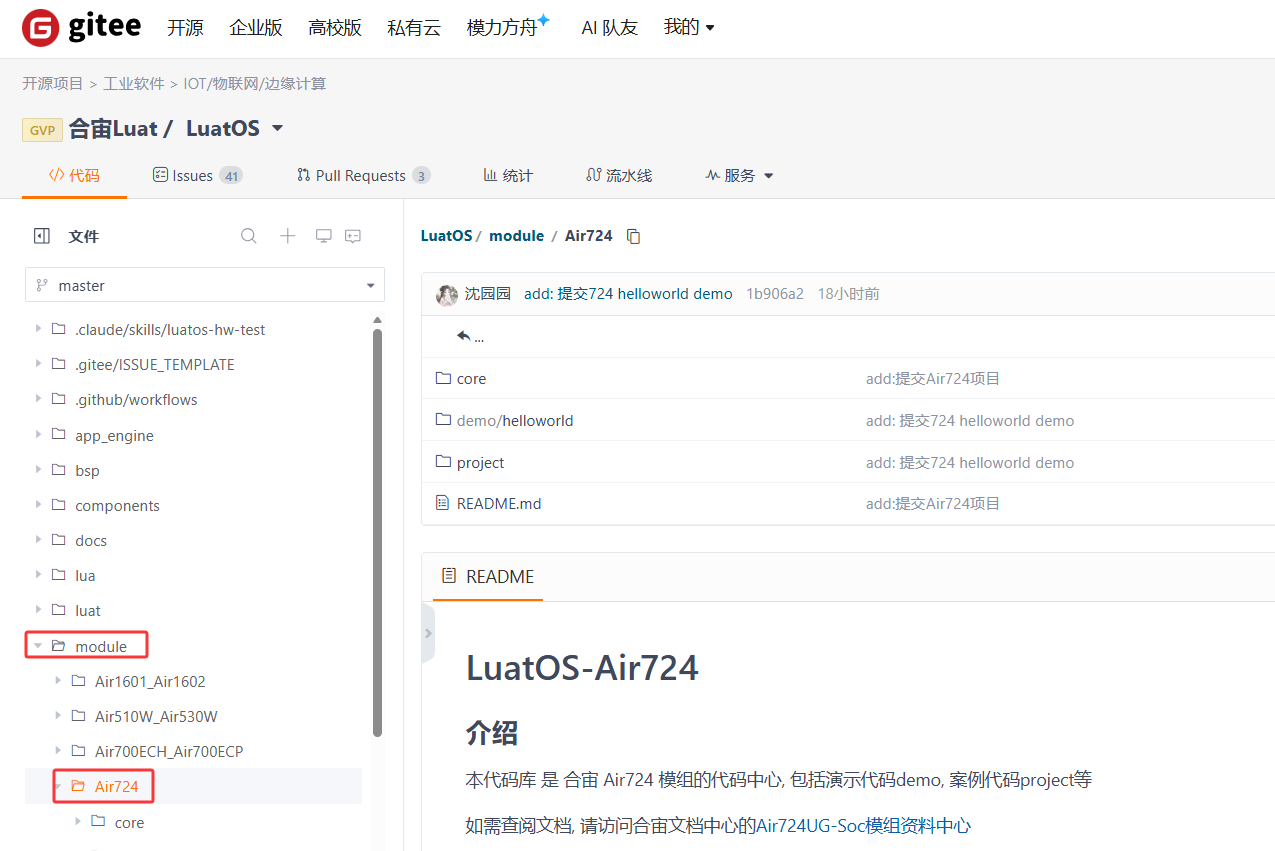Screen dimensions: 1275x851
Task: Collapse sidebar with the side handle arrow
Action: pos(428,633)
